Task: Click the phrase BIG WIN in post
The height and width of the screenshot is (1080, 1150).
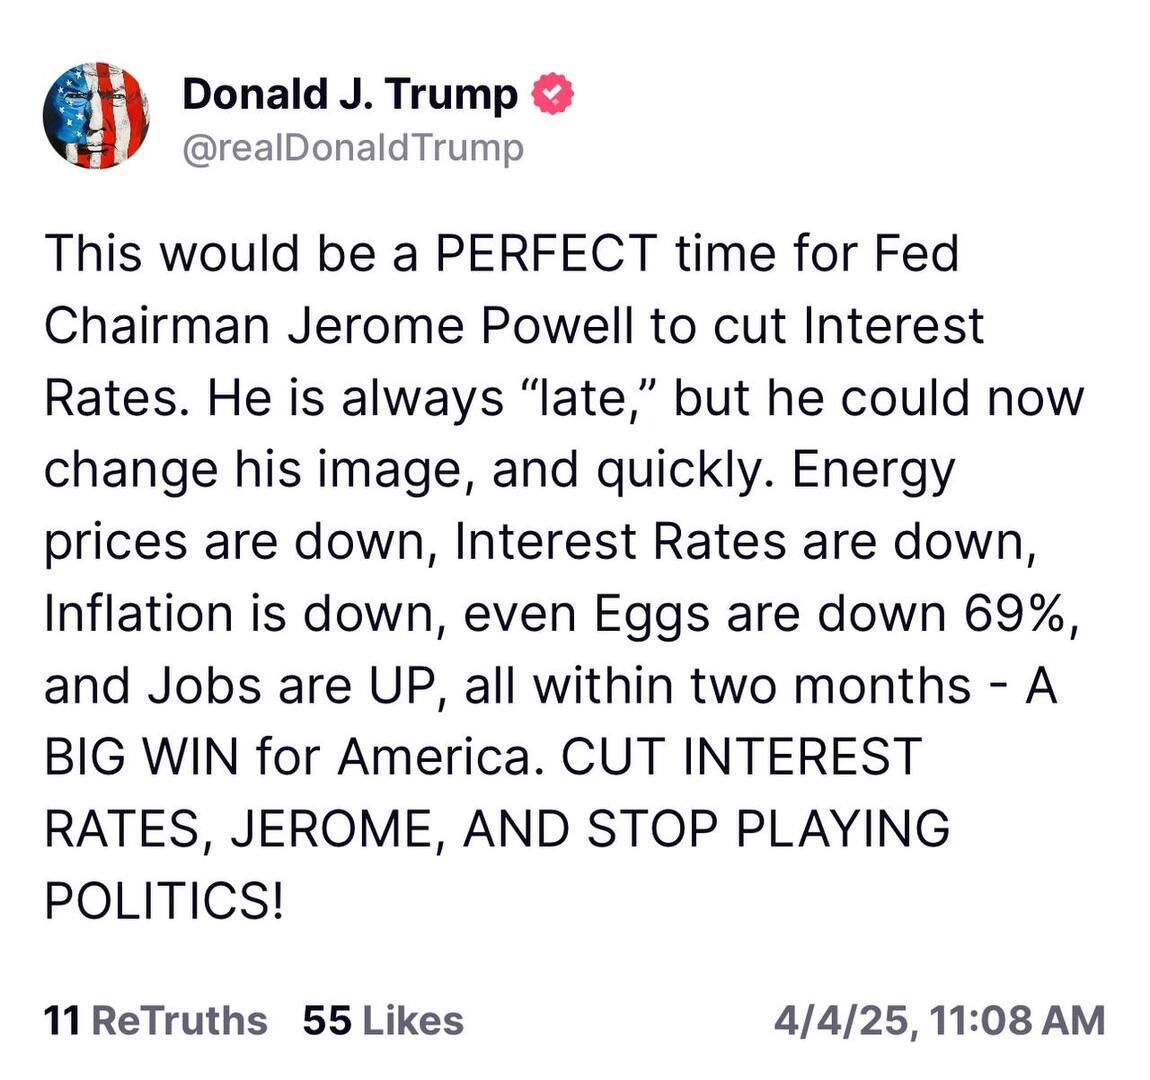Action: point(142,756)
